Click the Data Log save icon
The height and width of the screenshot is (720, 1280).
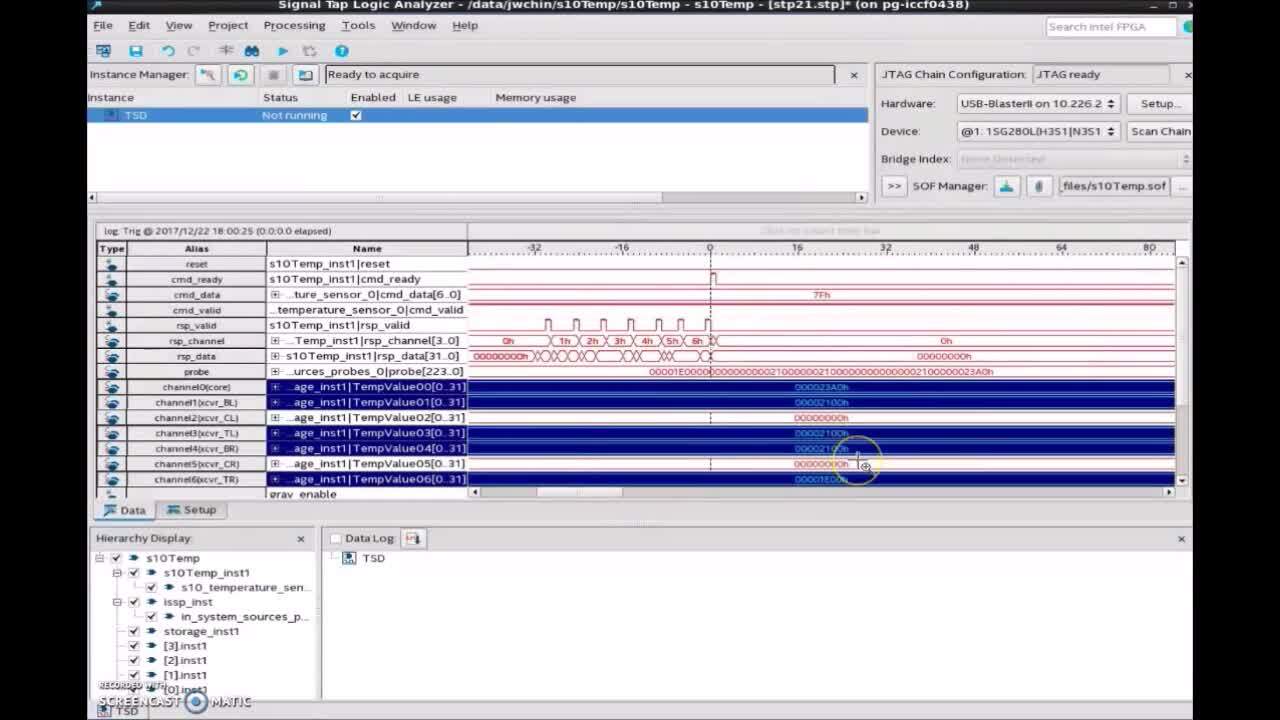point(412,538)
